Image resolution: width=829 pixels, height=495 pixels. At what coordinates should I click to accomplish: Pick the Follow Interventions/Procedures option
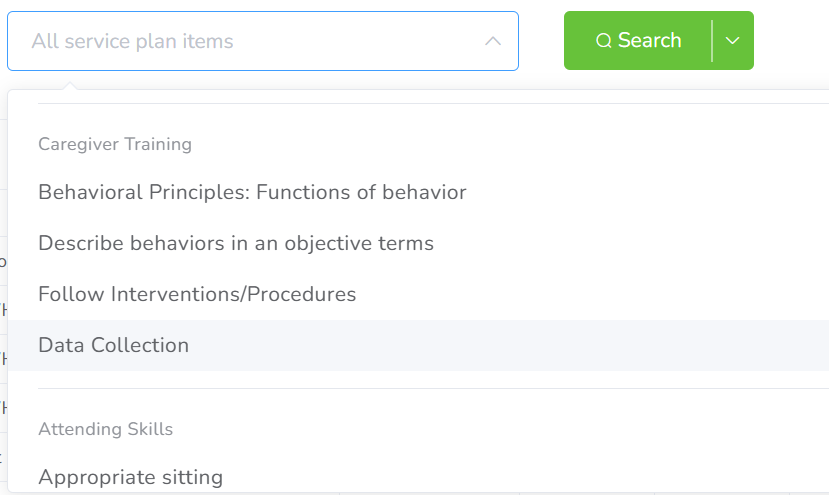tap(197, 294)
